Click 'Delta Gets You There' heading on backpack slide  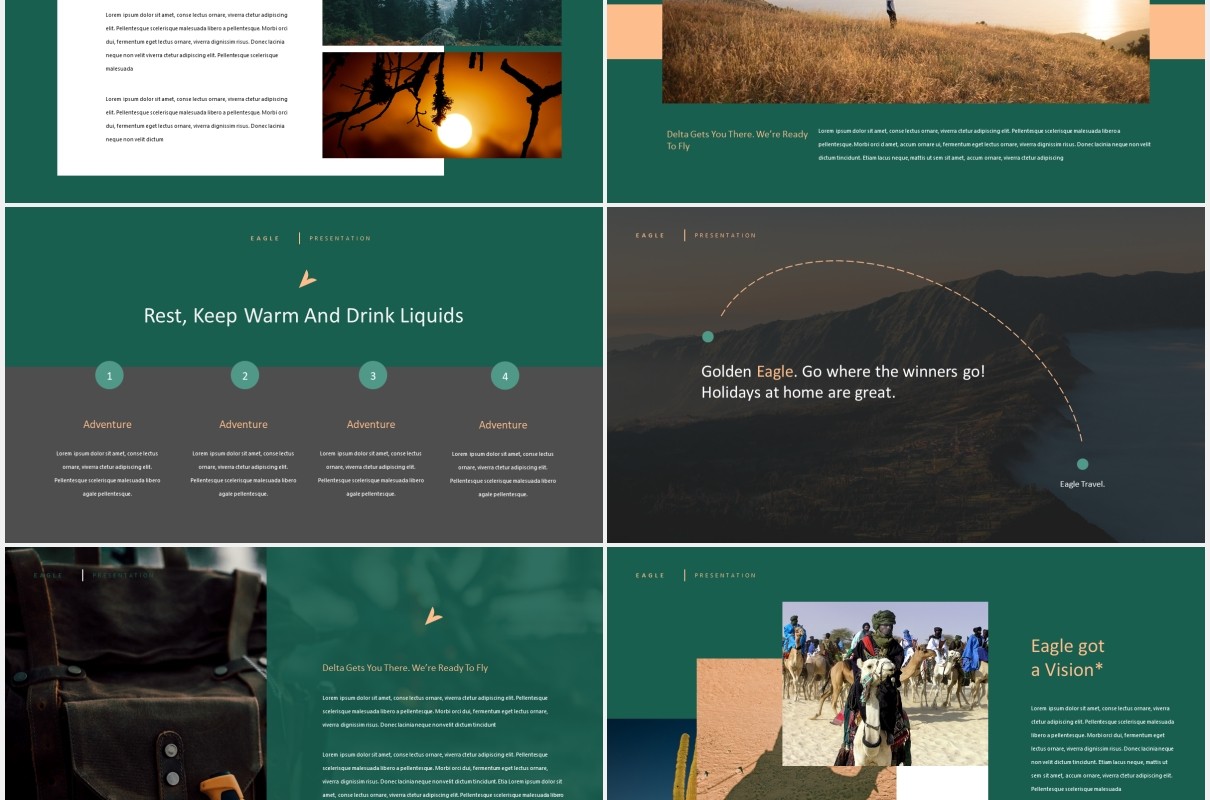(x=405, y=667)
